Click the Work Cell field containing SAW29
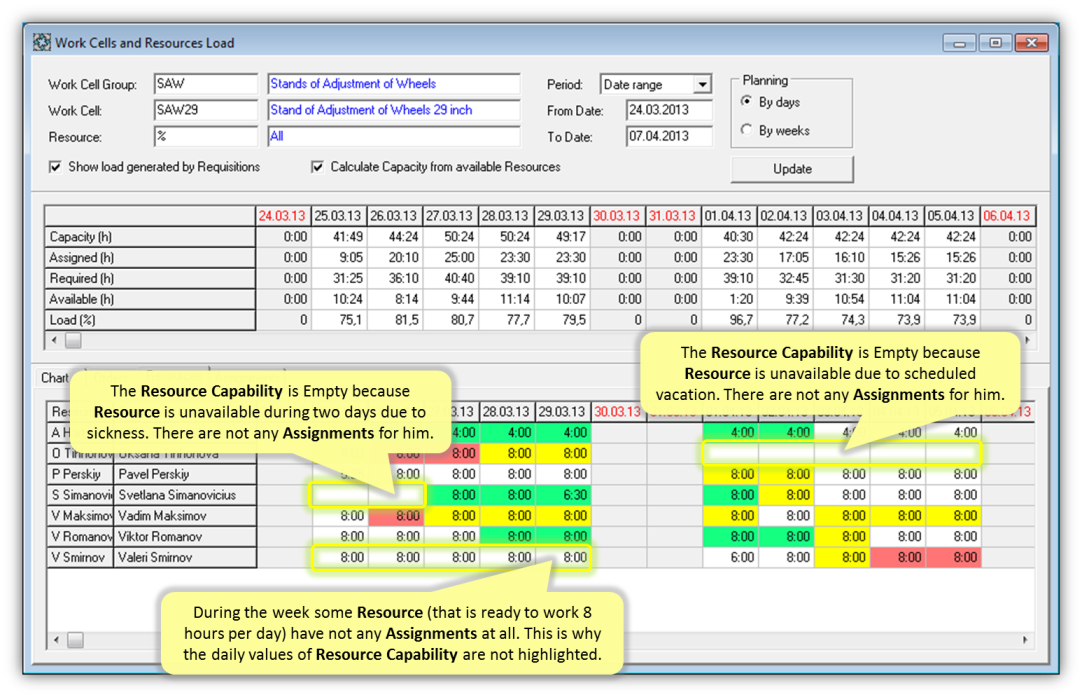This screenshot has width=1082, height=697. tap(206, 110)
